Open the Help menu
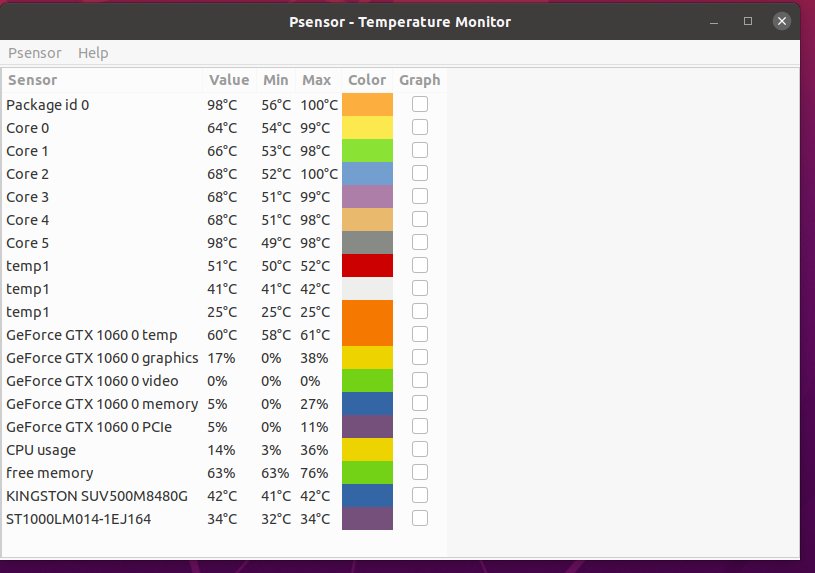 (93, 53)
